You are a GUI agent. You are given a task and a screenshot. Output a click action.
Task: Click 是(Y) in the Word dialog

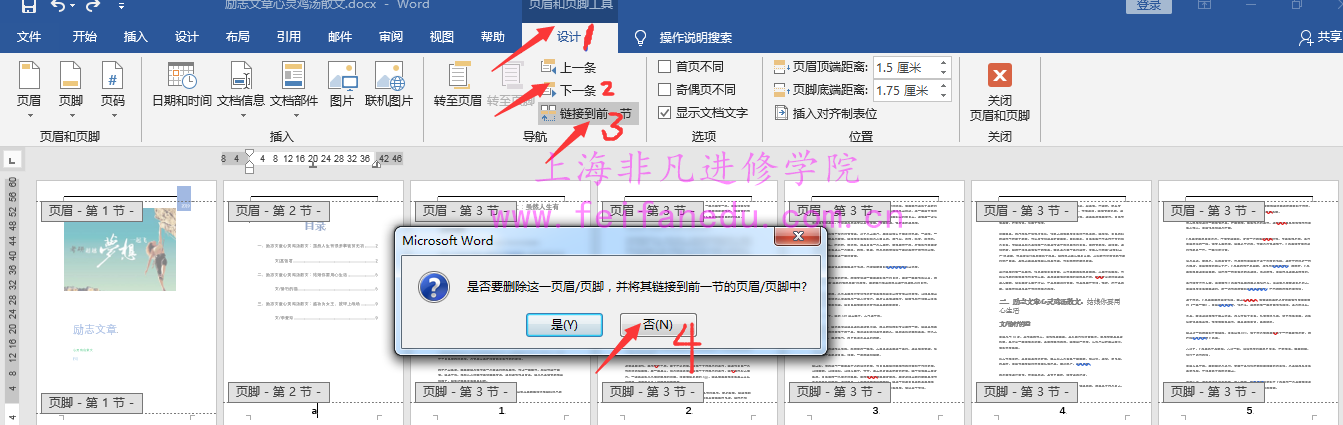coord(564,325)
